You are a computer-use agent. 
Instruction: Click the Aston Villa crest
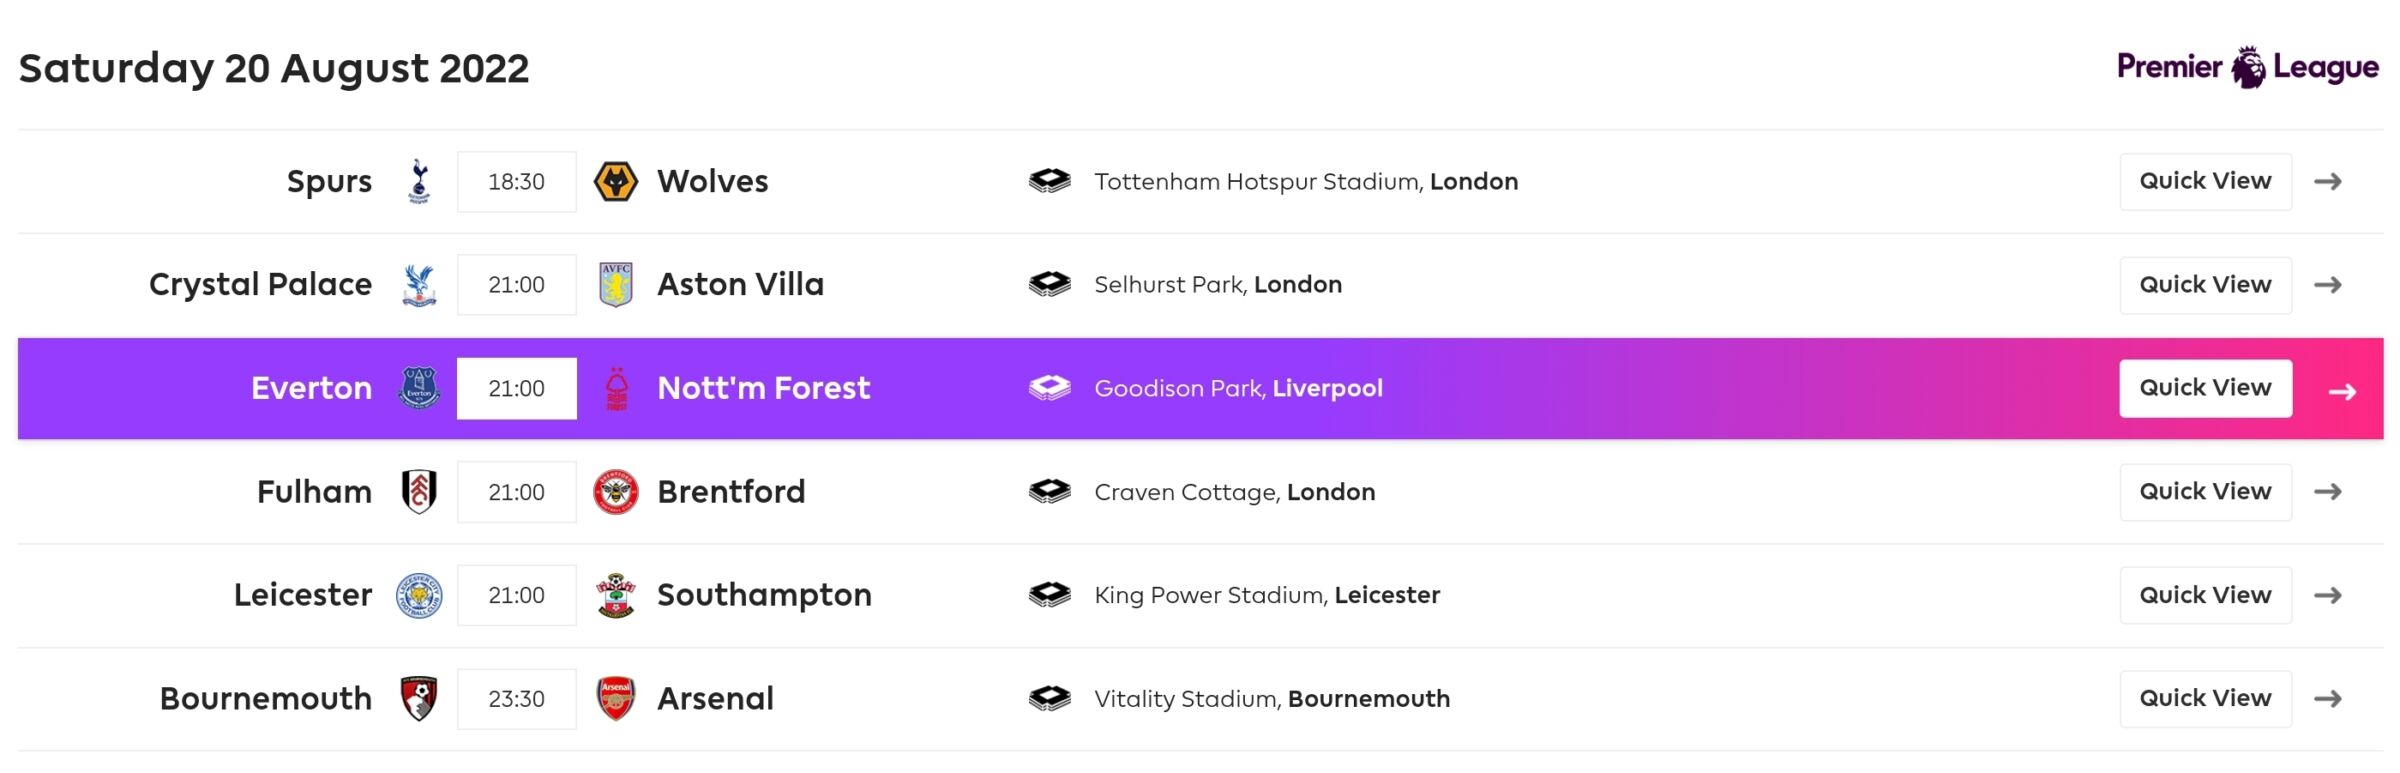pyautogui.click(x=615, y=284)
